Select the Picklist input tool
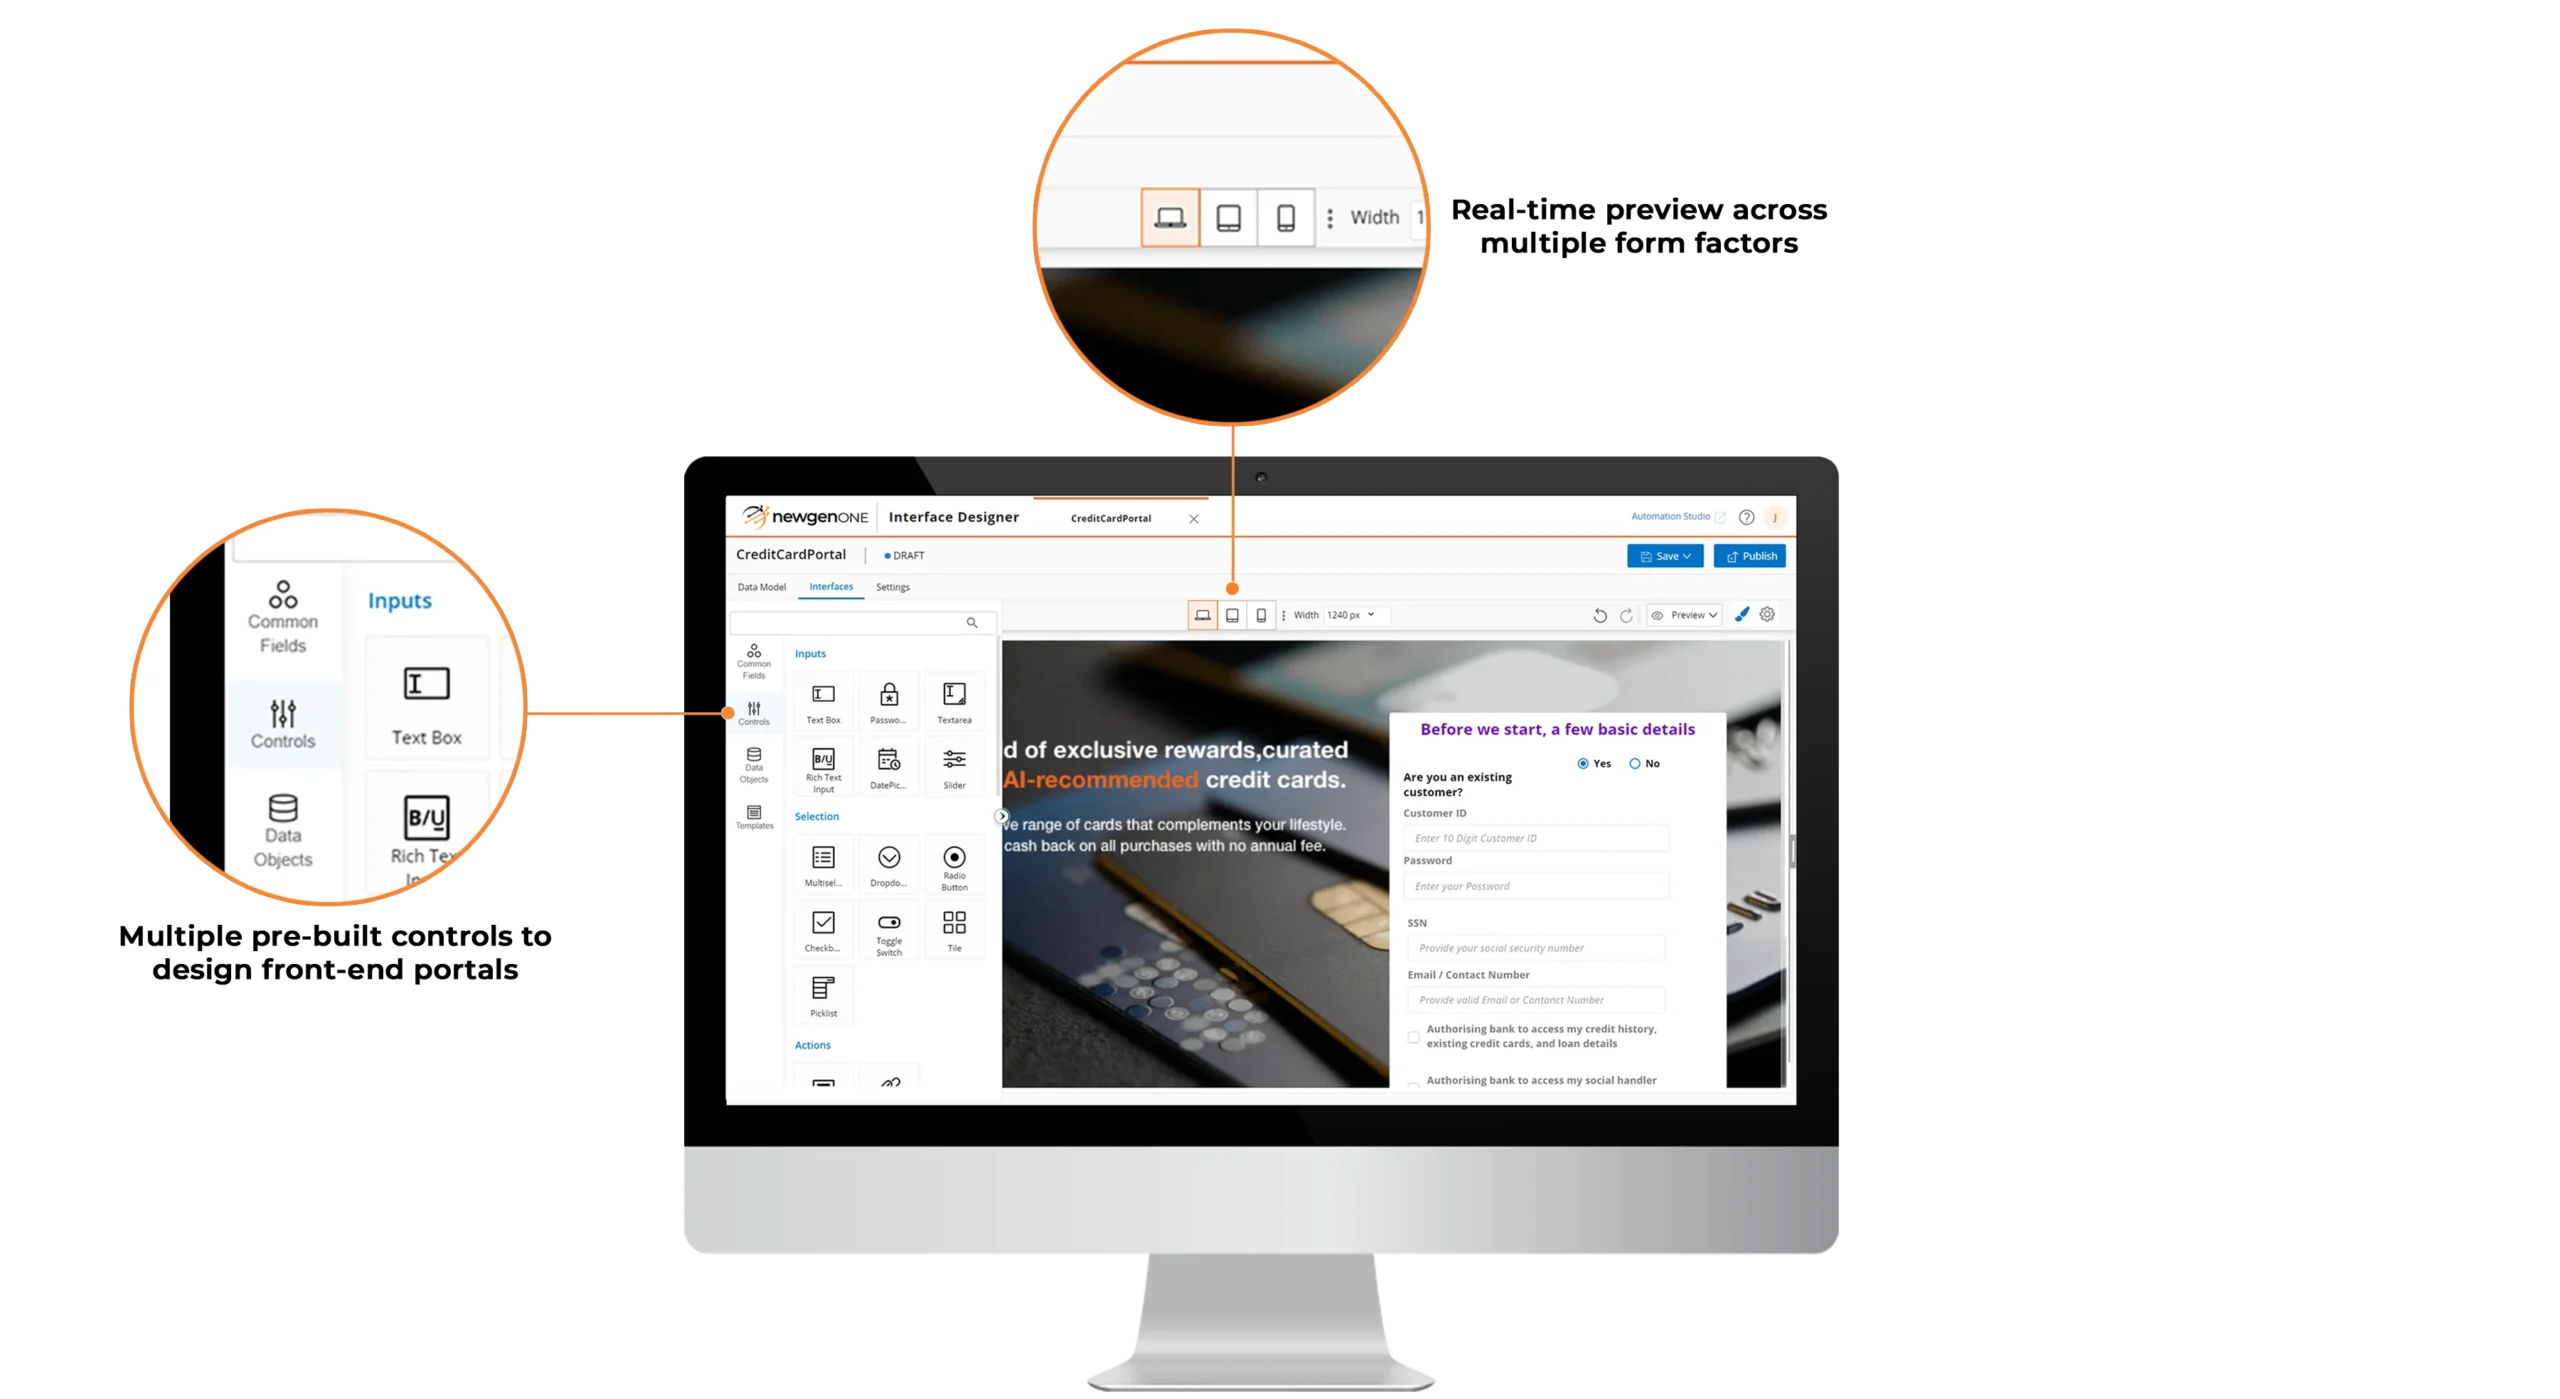Image resolution: width=2560 pixels, height=1399 pixels. coord(822,996)
